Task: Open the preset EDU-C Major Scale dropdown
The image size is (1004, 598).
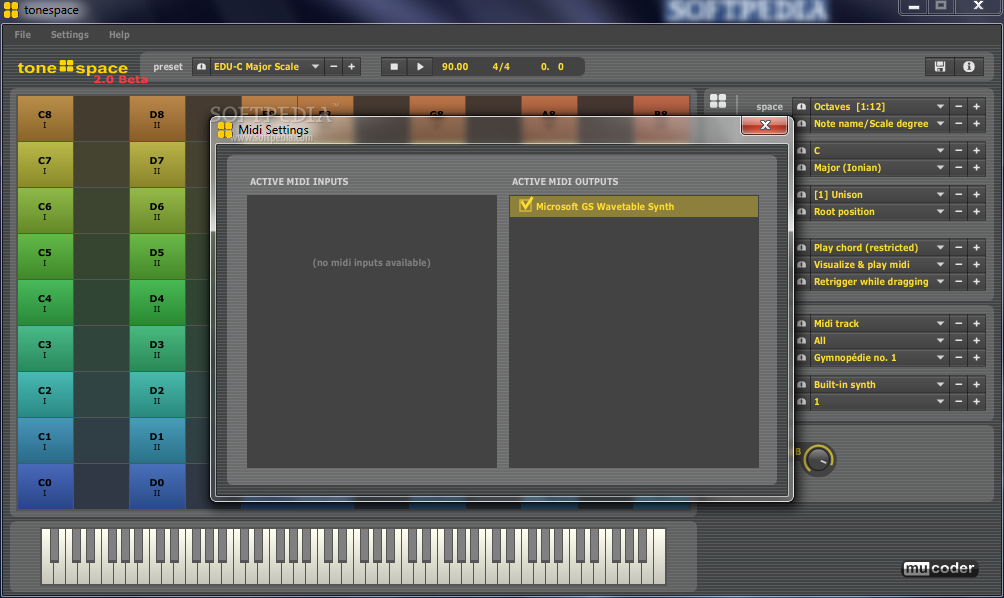Action: coord(266,67)
